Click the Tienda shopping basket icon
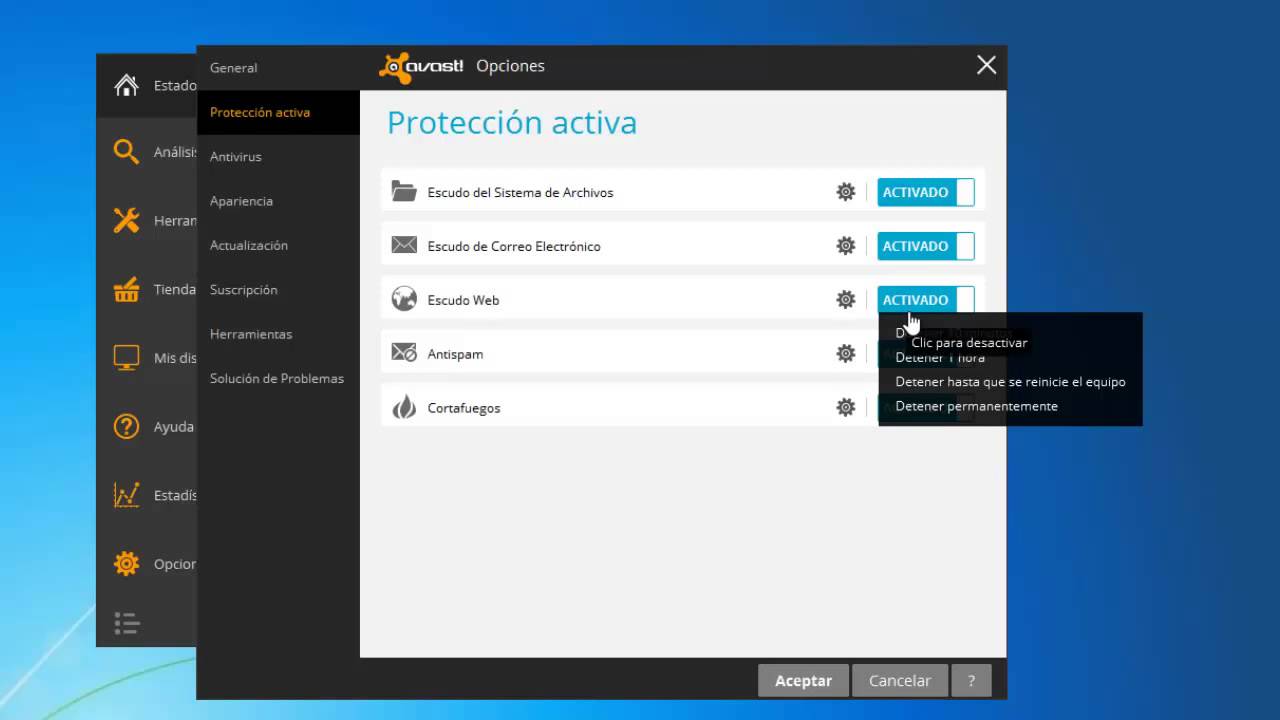Viewport: 1280px width, 720px height. [x=126, y=290]
